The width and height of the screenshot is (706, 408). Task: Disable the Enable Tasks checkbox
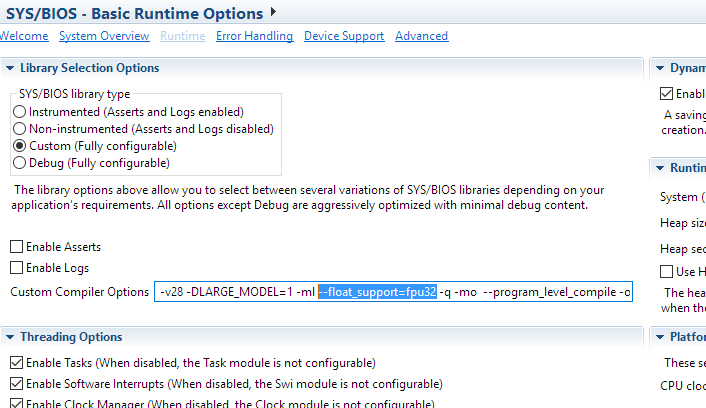17,362
